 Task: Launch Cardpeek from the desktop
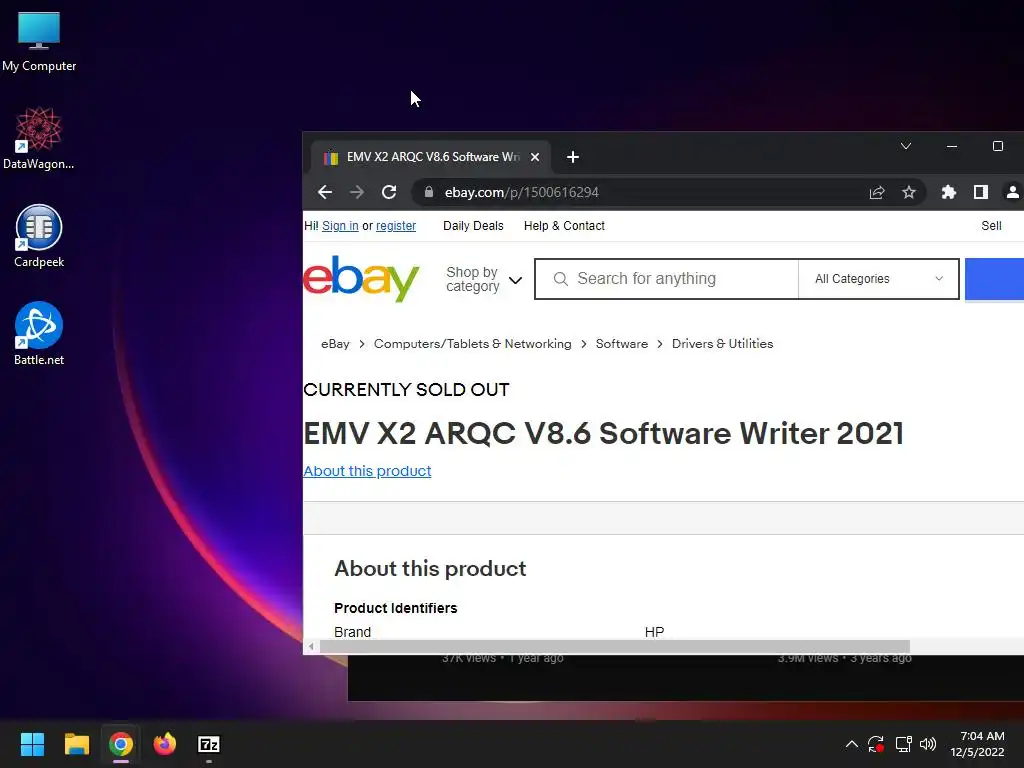tap(39, 236)
